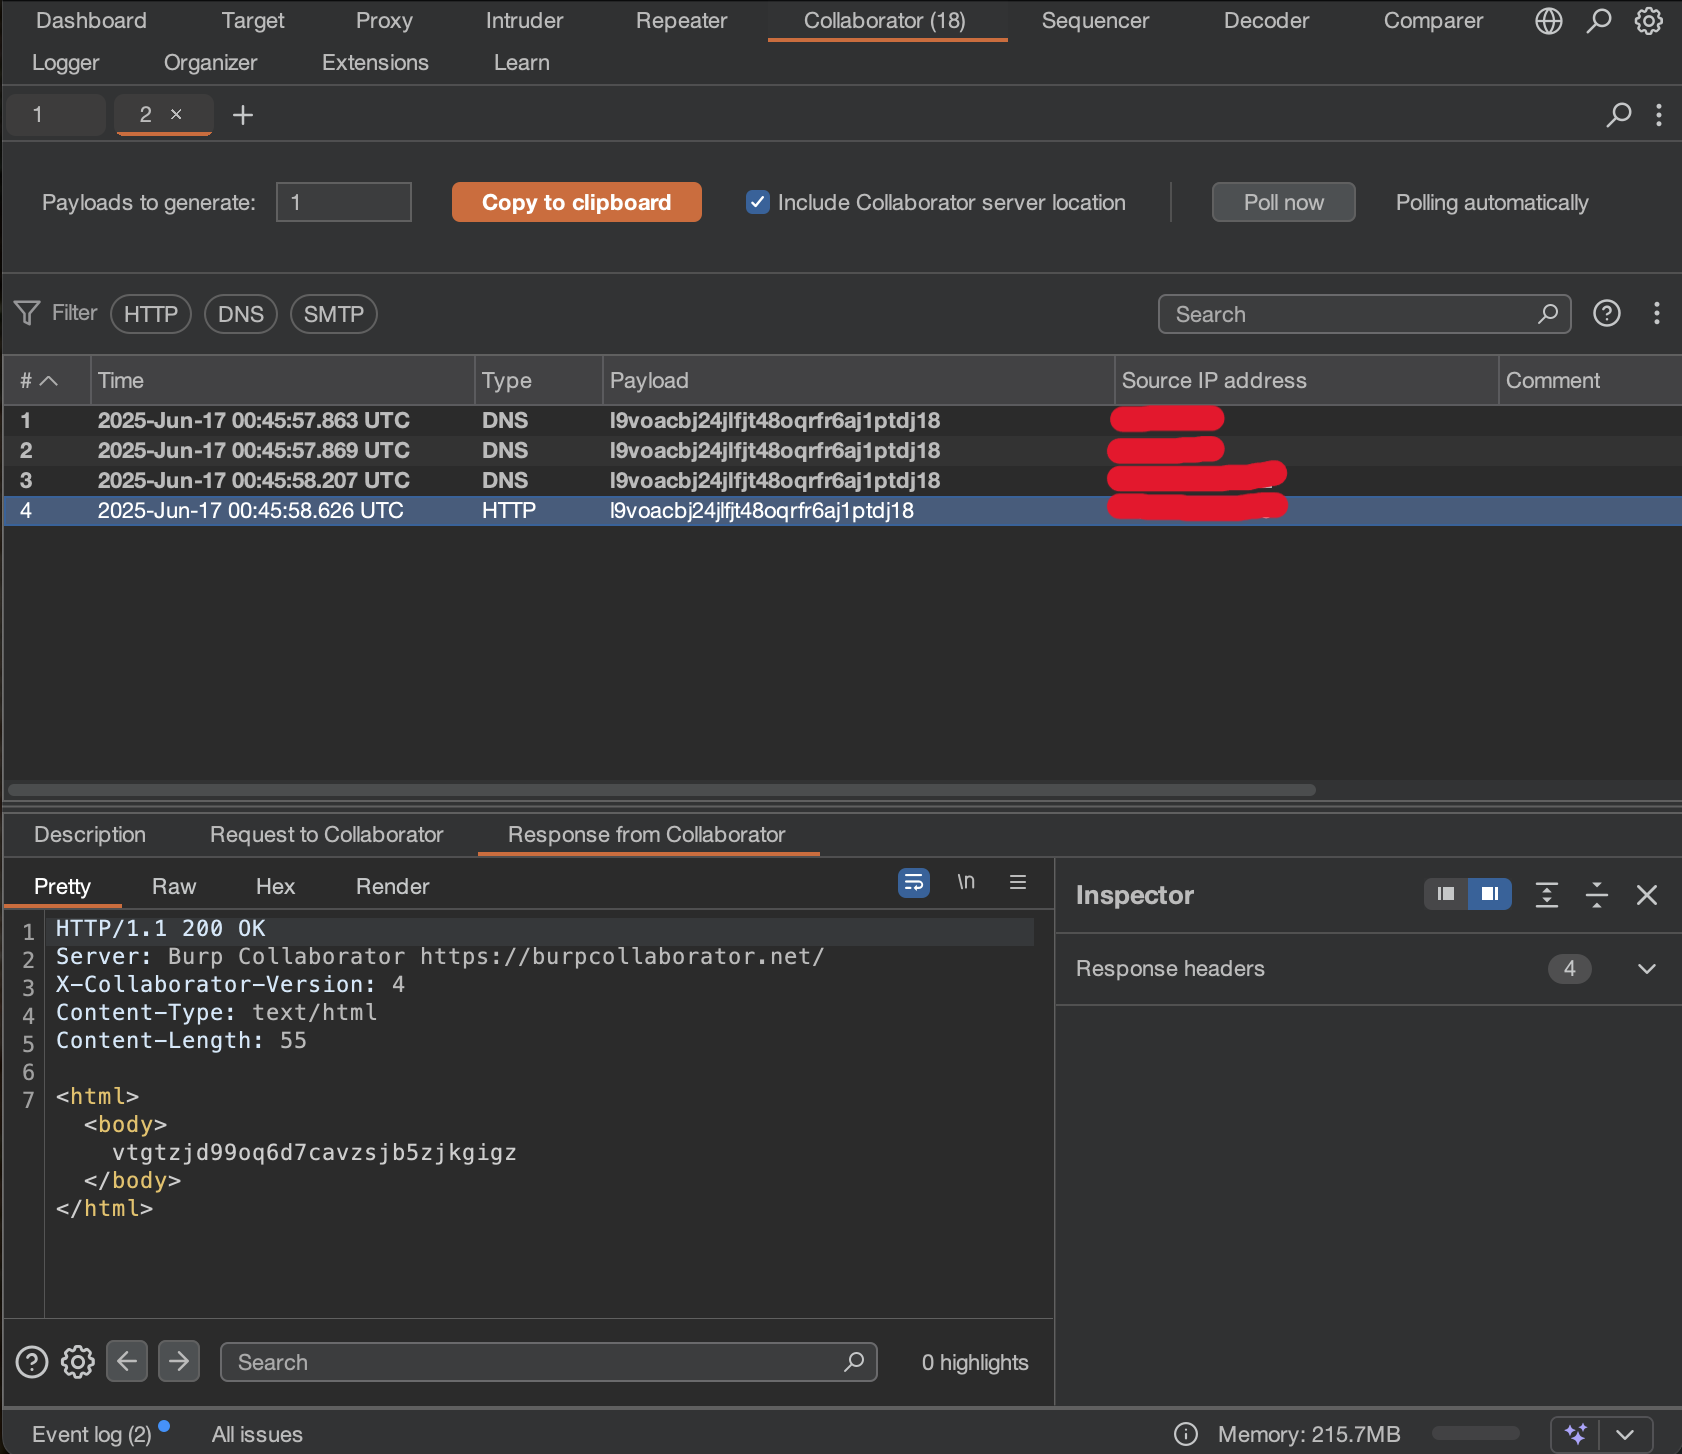Click the AI sparkle icon in status bar
Screen dimensions: 1682x1454
pyautogui.click(x=1576, y=1434)
